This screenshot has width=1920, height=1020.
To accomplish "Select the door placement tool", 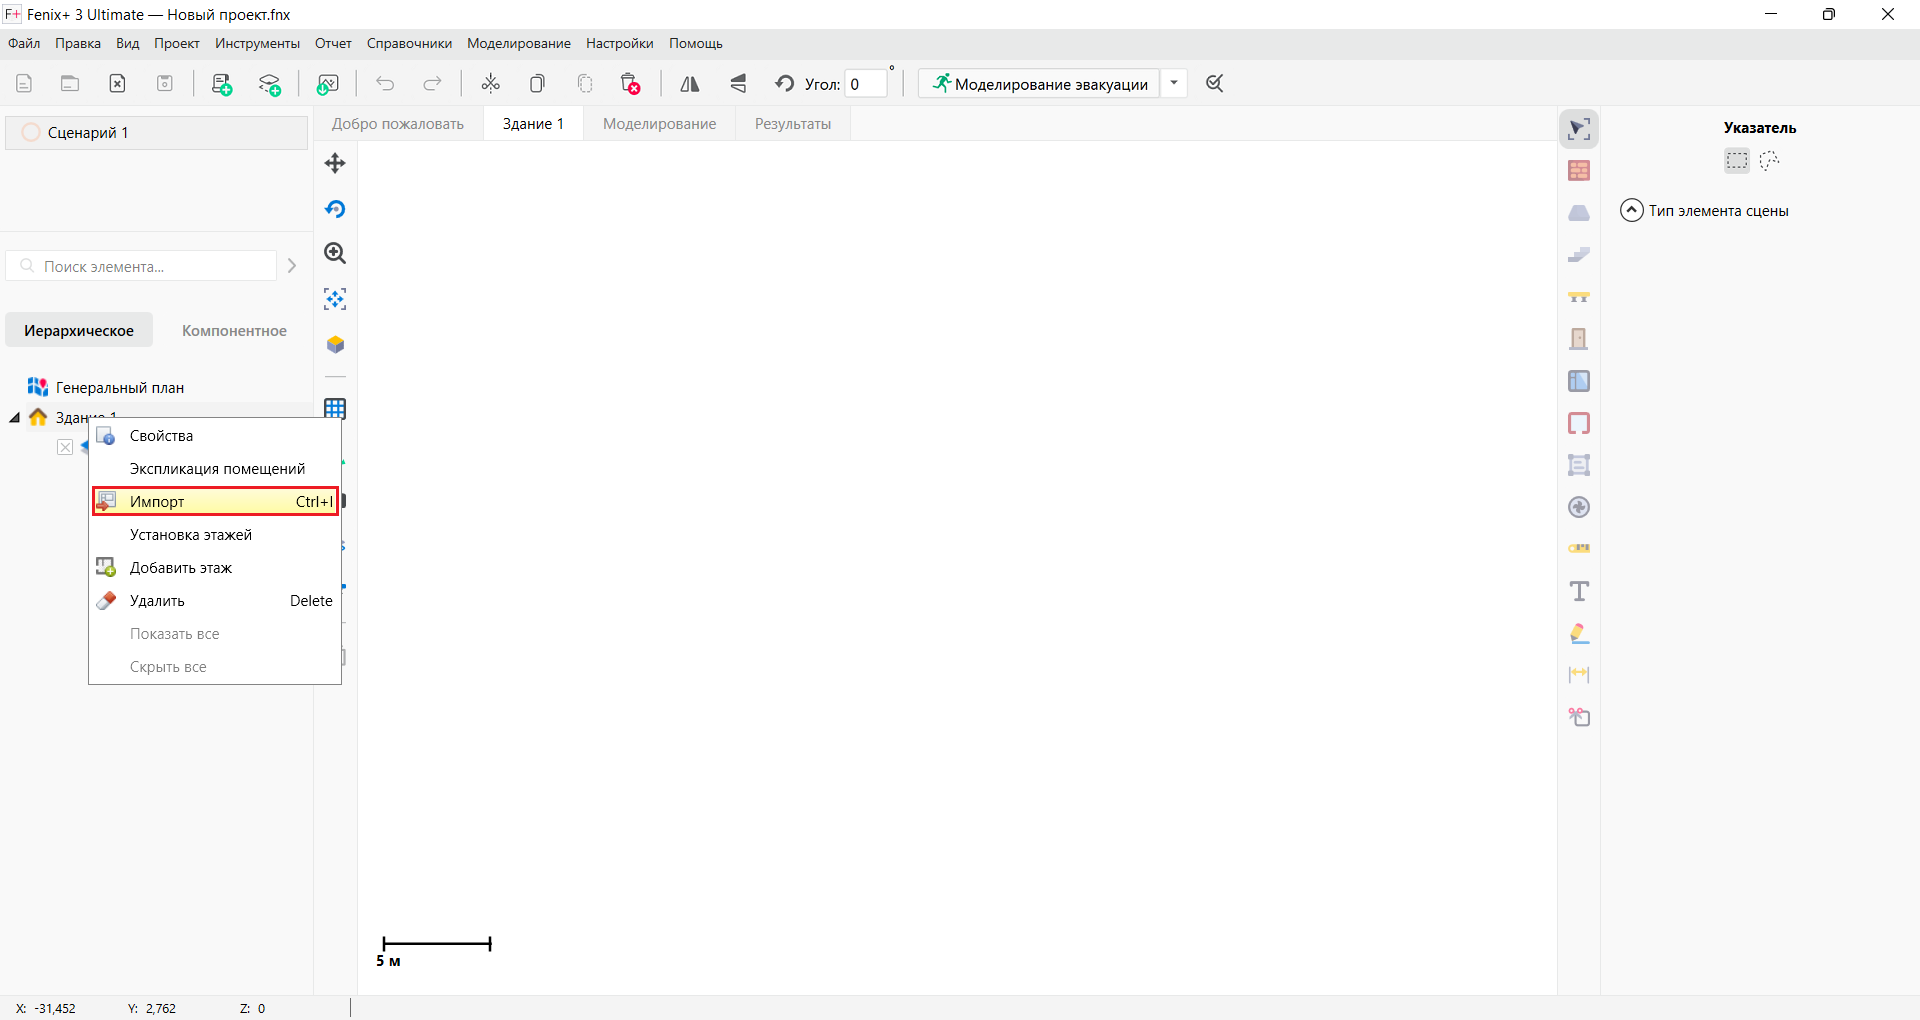I will (1579, 338).
